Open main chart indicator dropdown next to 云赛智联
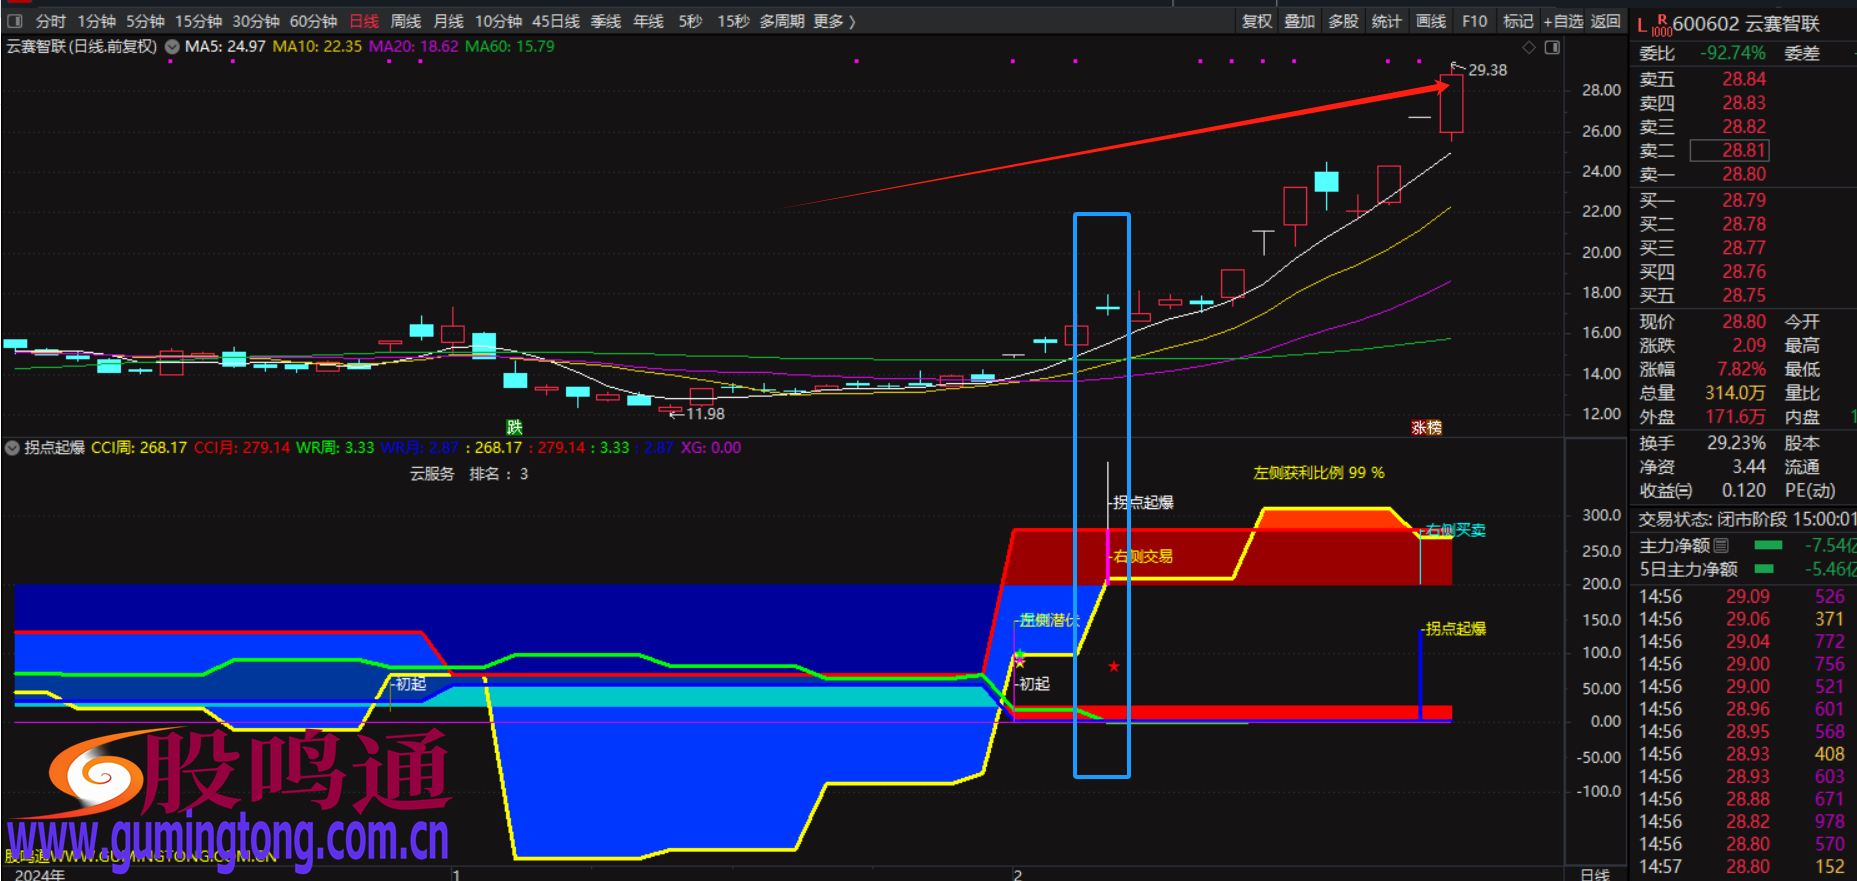This screenshot has width=1857, height=881. [172, 47]
